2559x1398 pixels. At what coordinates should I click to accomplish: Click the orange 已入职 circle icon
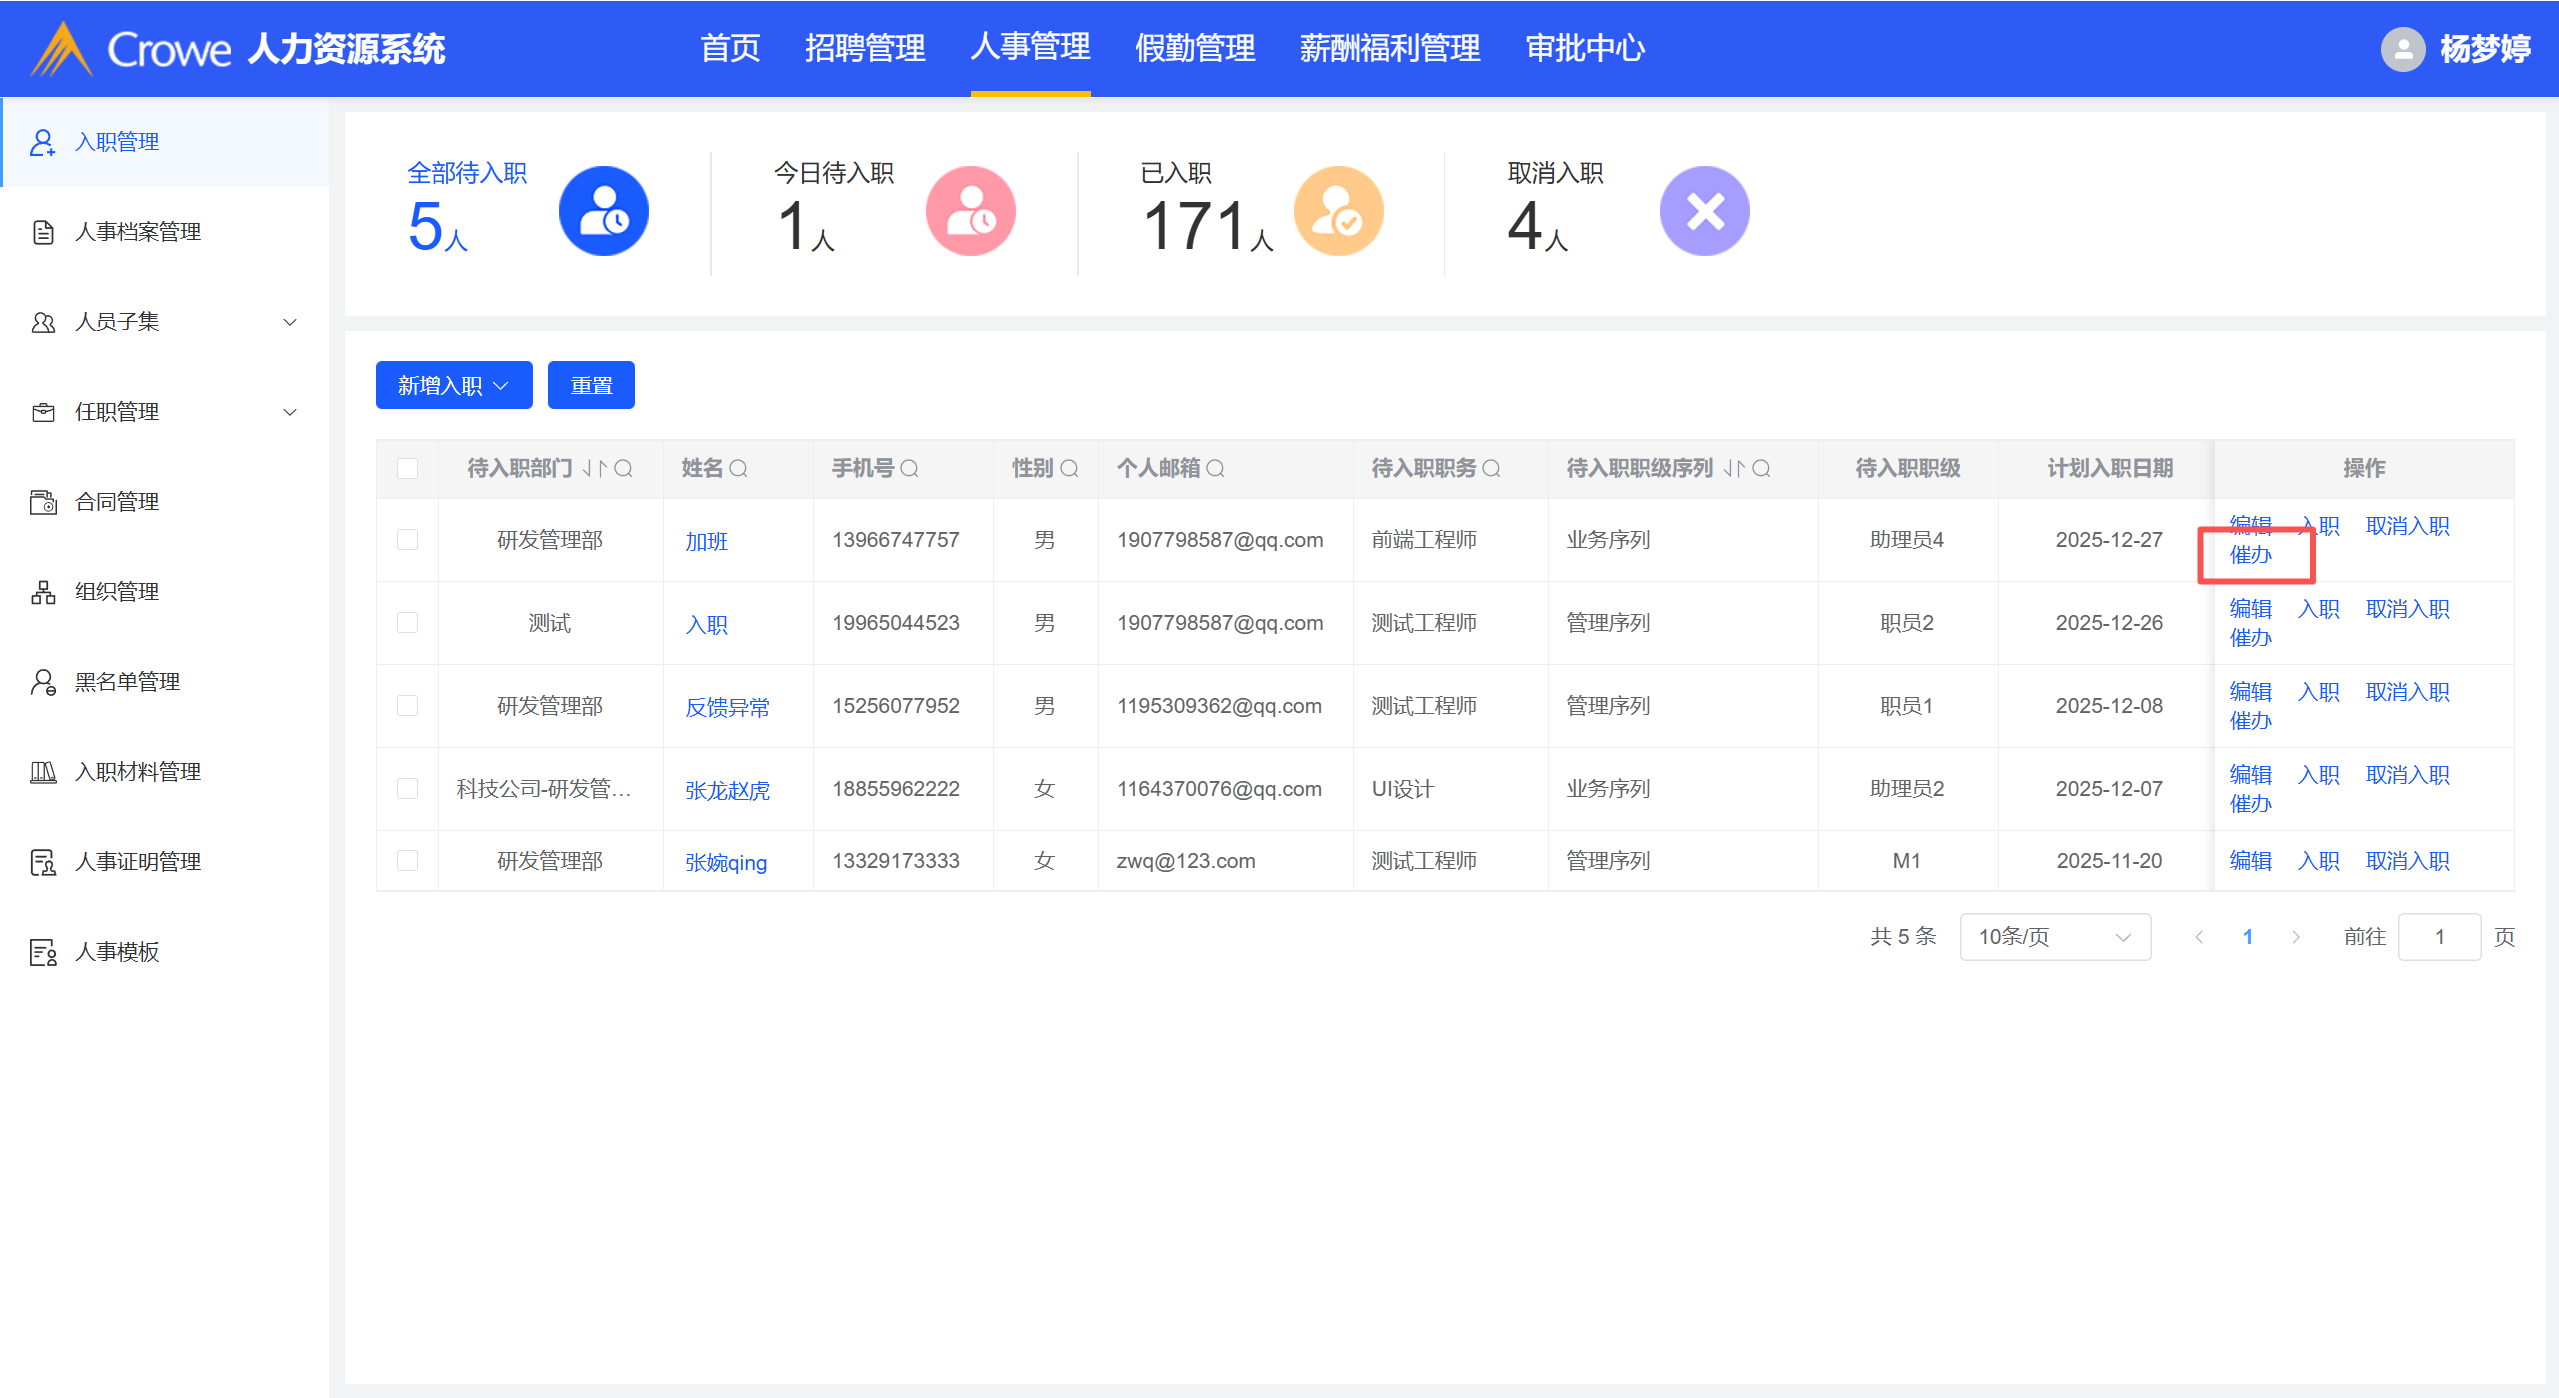click(x=1338, y=211)
